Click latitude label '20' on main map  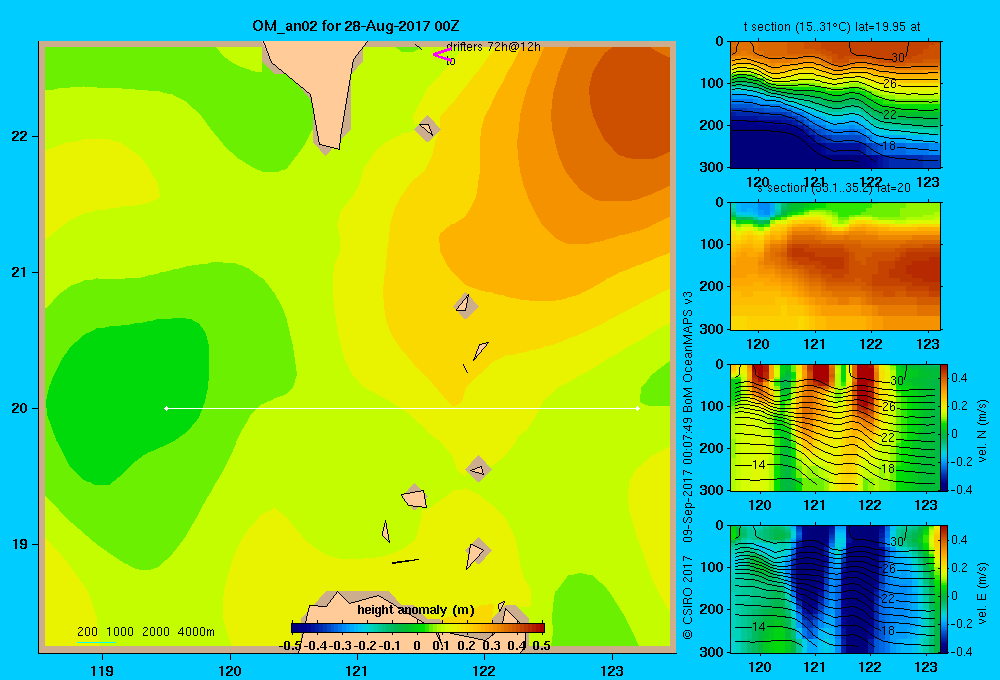(x=20, y=408)
